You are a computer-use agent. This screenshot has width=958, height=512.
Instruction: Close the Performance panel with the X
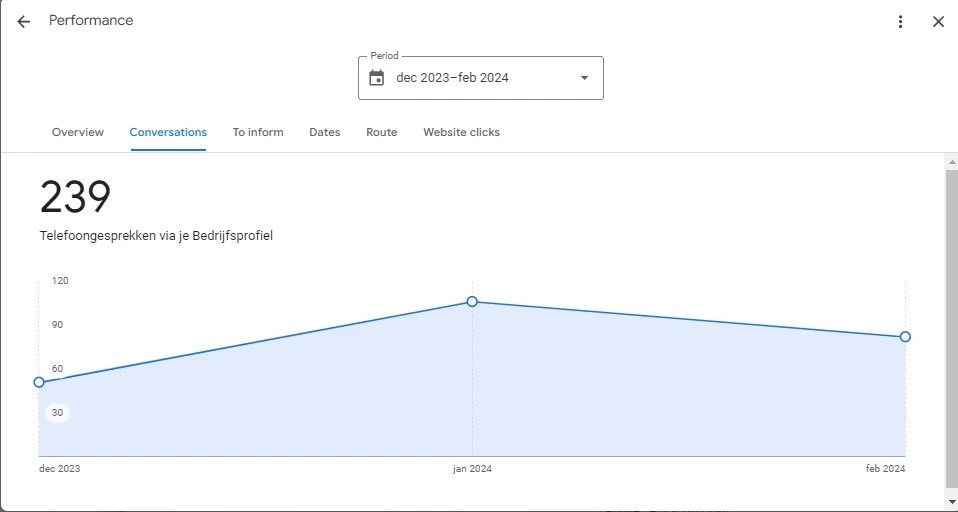coord(938,21)
